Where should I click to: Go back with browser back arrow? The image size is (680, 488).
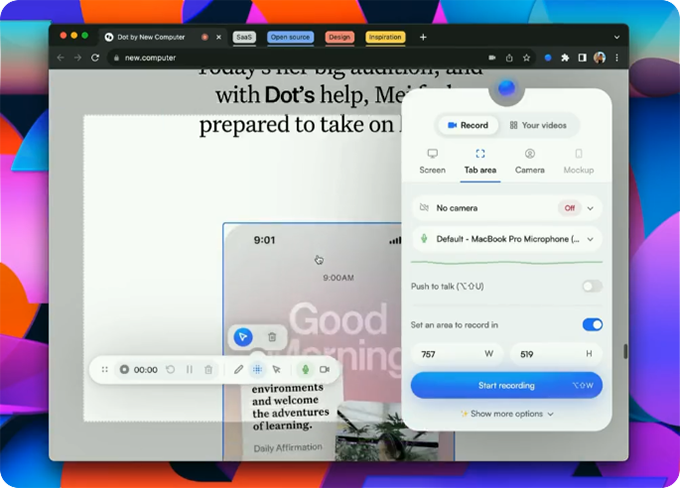(60, 58)
